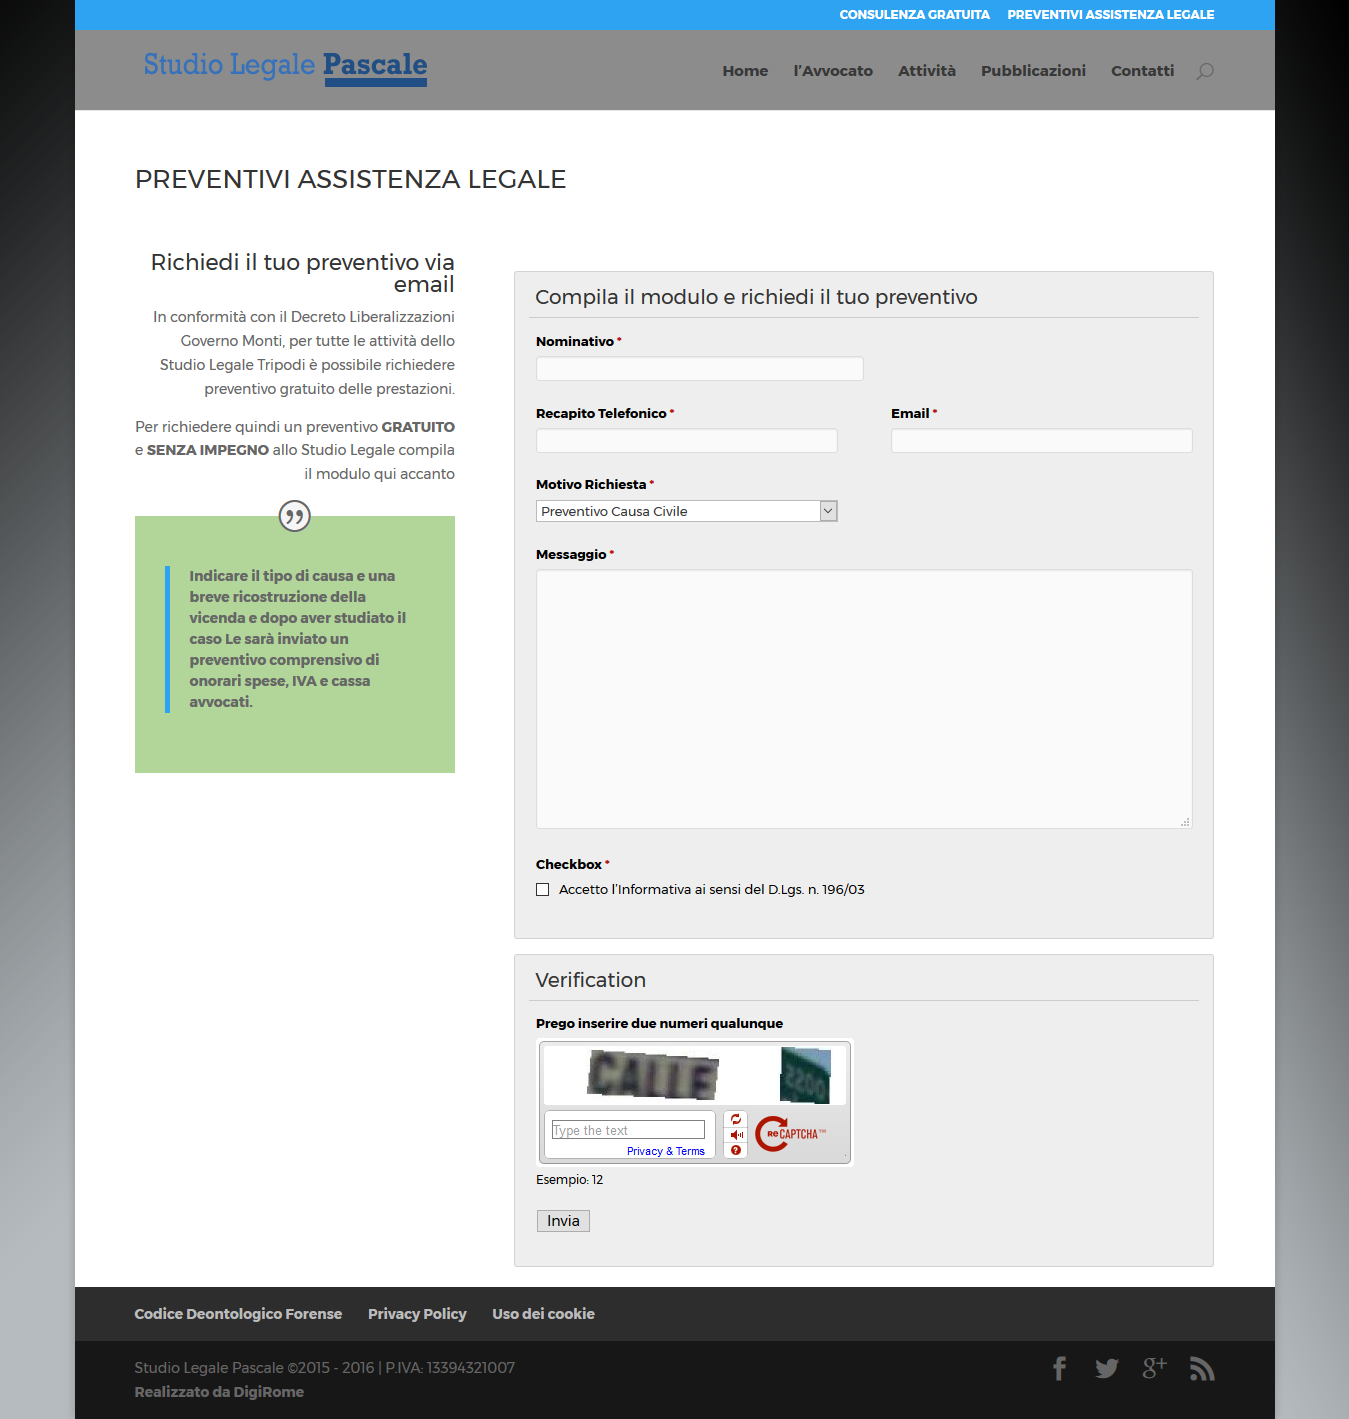Focus the Email input field
Screen dimensions: 1349x1419
(x=1041, y=441)
